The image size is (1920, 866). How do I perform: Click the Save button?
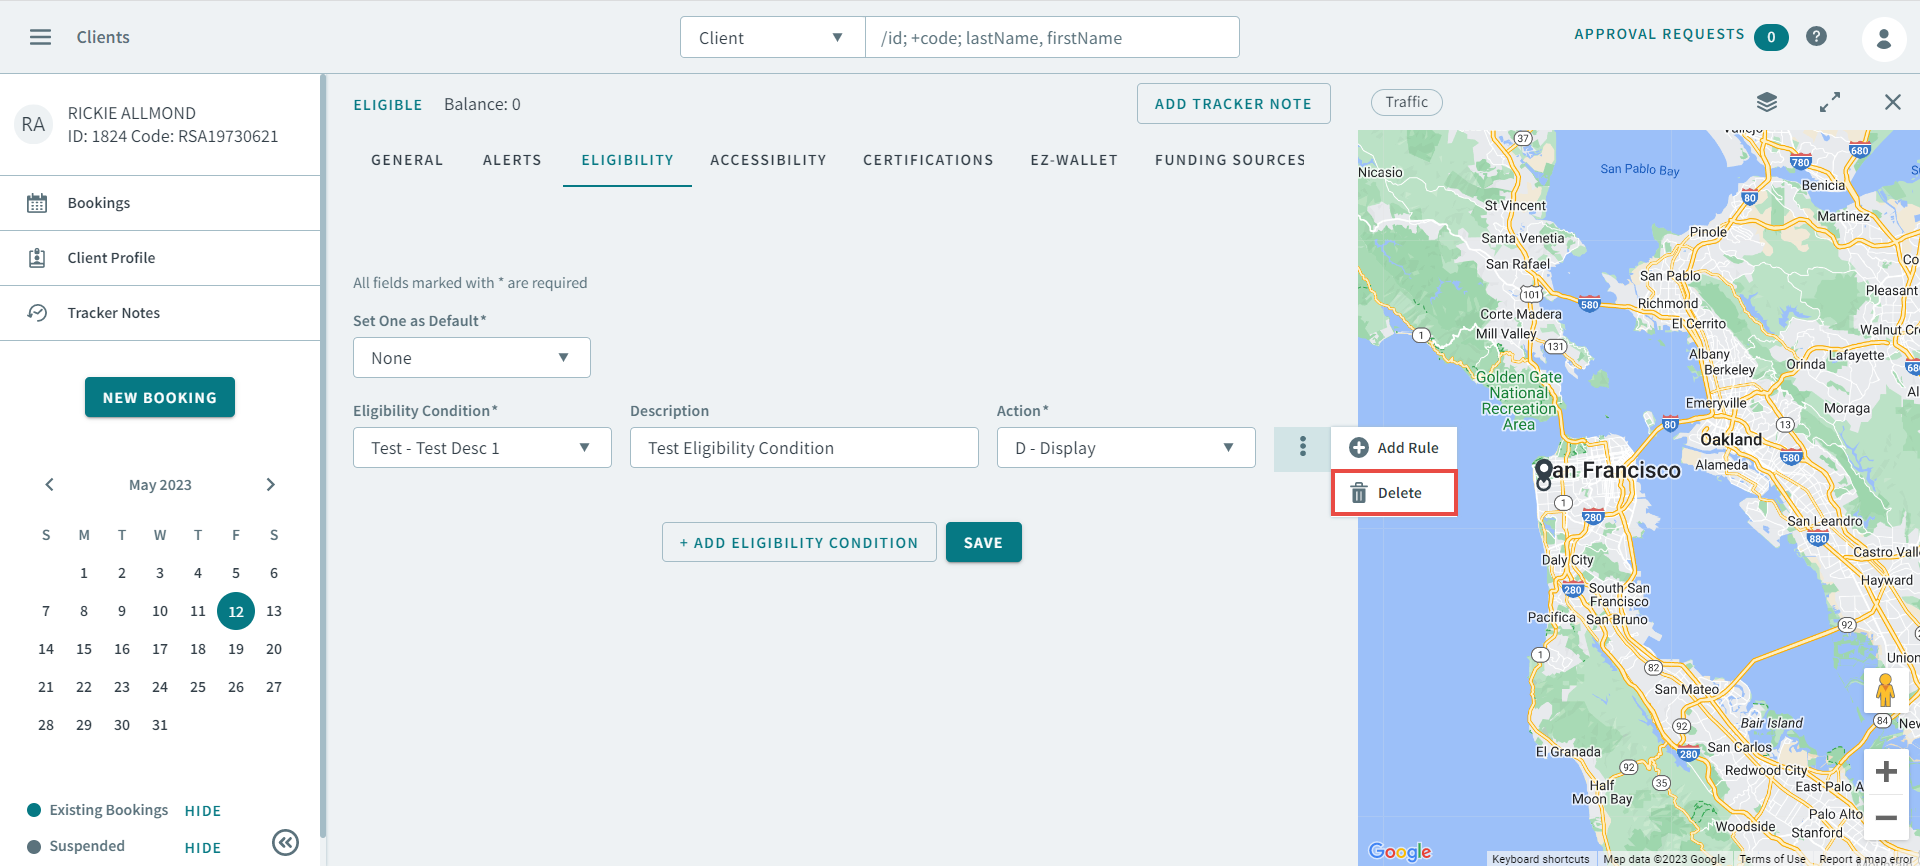click(x=982, y=542)
